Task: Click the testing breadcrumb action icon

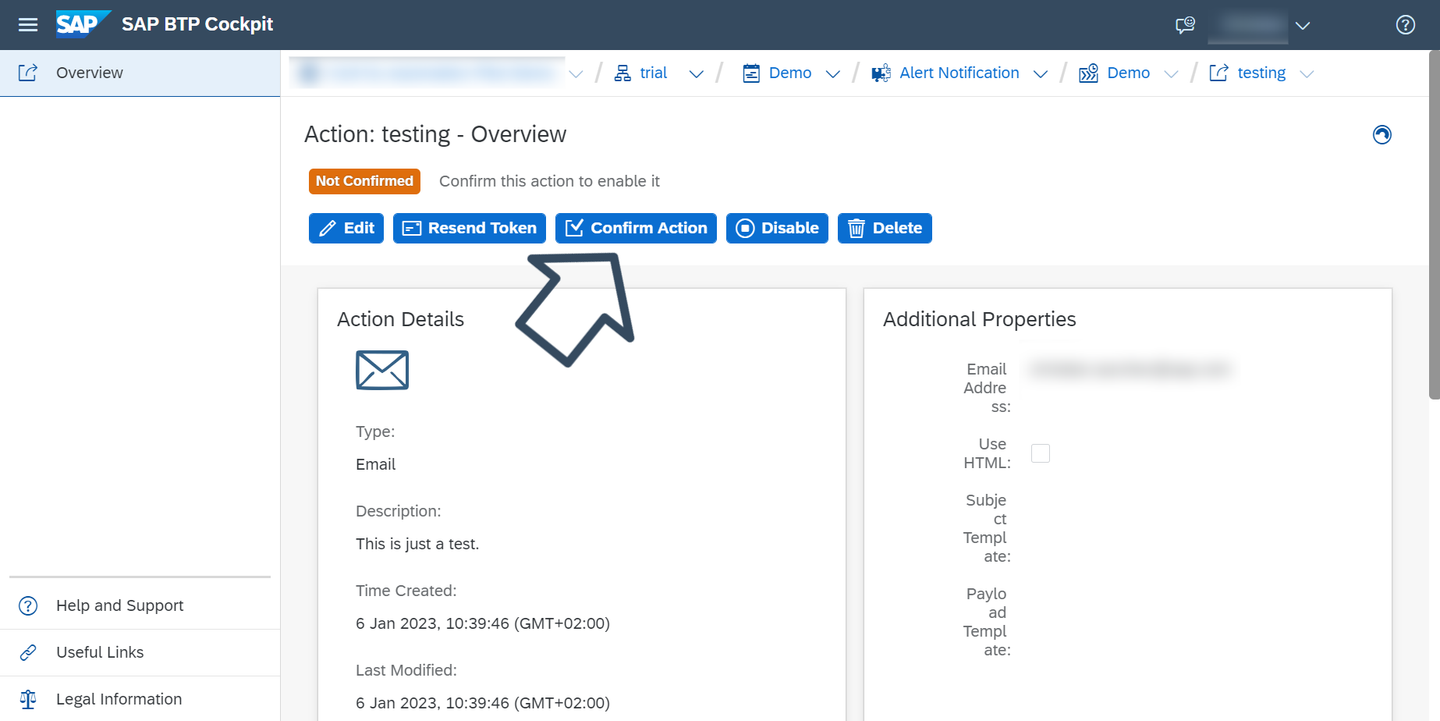Action: (x=1219, y=73)
